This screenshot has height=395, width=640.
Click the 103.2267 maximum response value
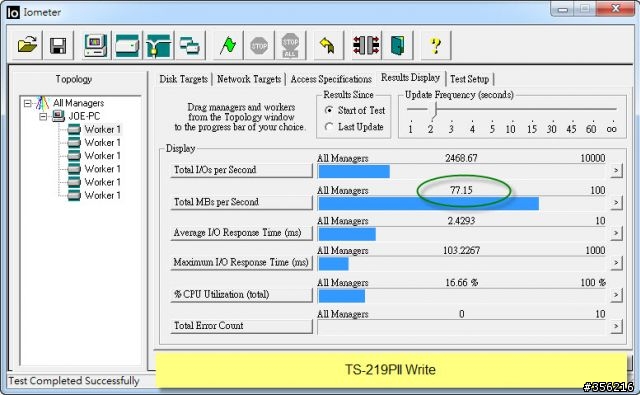pos(461,250)
